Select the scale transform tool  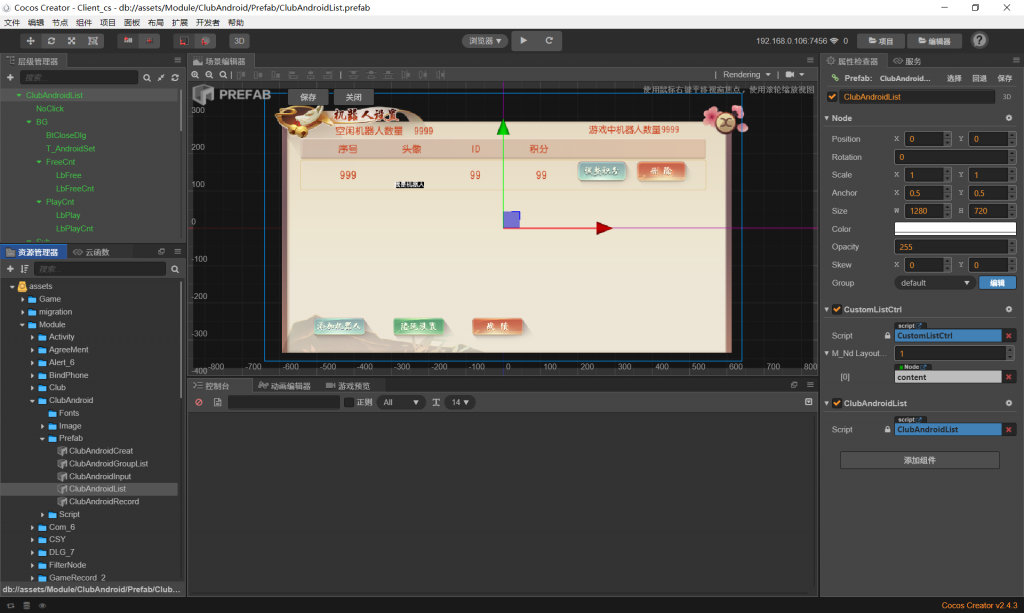pos(72,41)
